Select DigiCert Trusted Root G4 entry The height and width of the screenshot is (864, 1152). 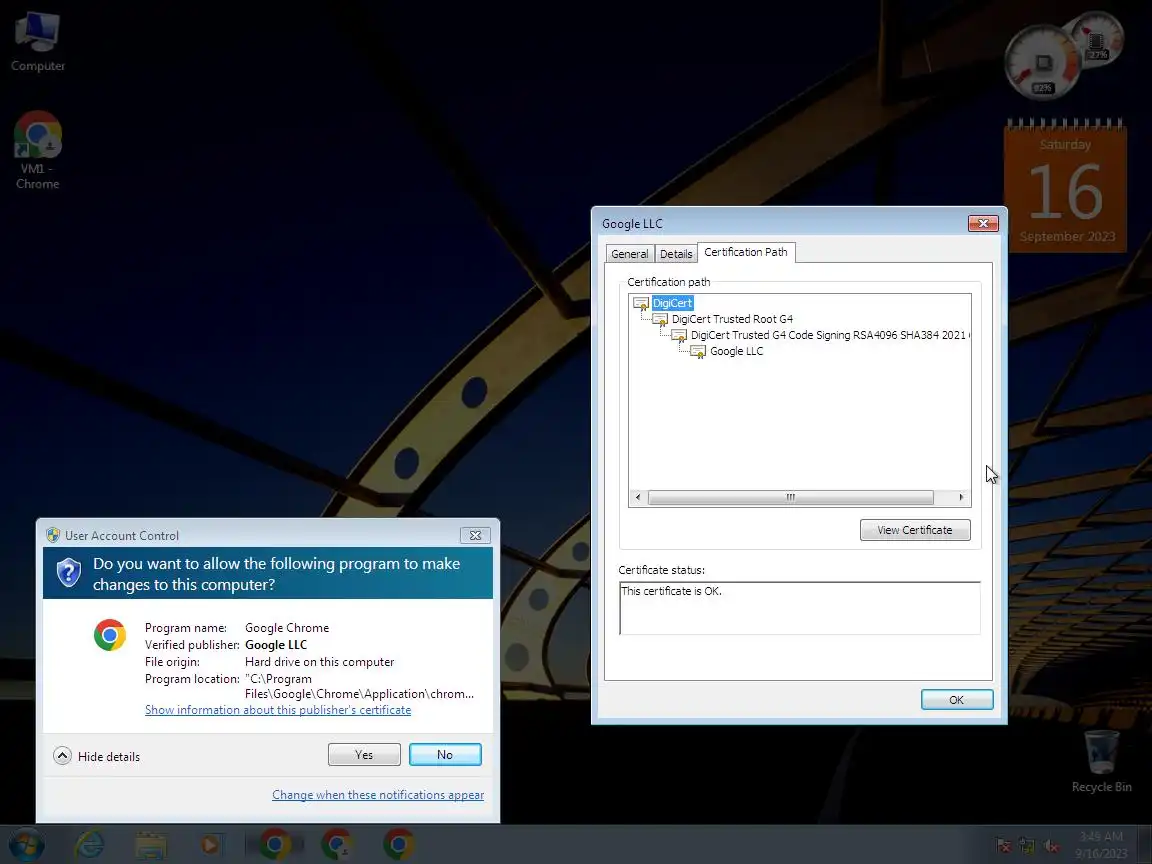tap(732, 319)
